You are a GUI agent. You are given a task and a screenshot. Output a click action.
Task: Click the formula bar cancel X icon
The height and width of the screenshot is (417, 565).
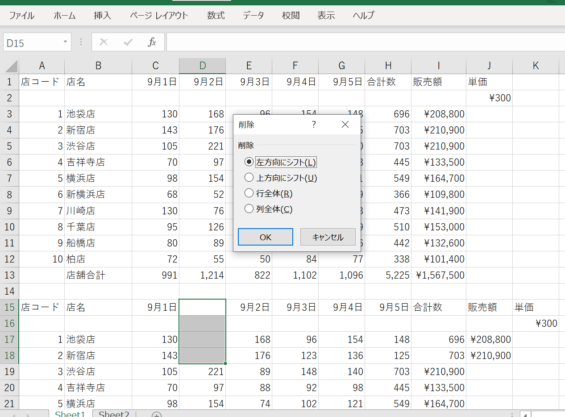point(104,43)
